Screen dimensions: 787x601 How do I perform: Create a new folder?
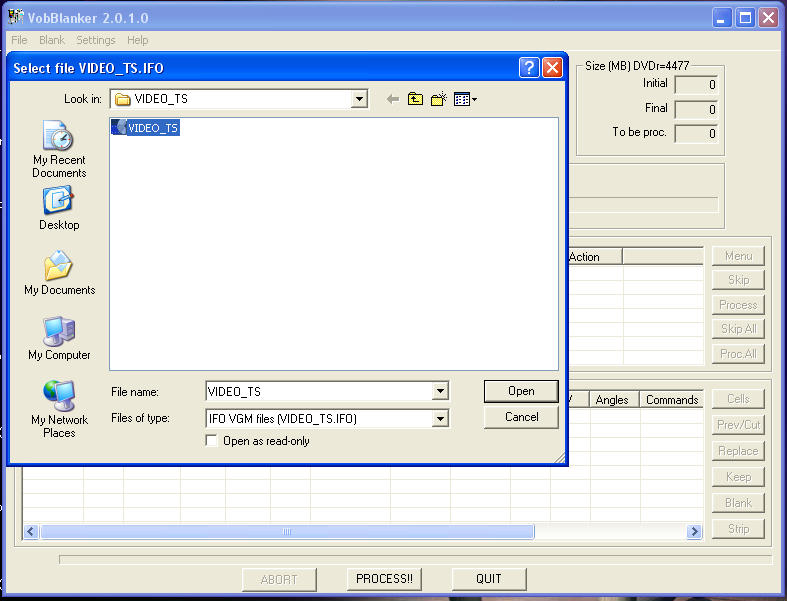point(438,99)
